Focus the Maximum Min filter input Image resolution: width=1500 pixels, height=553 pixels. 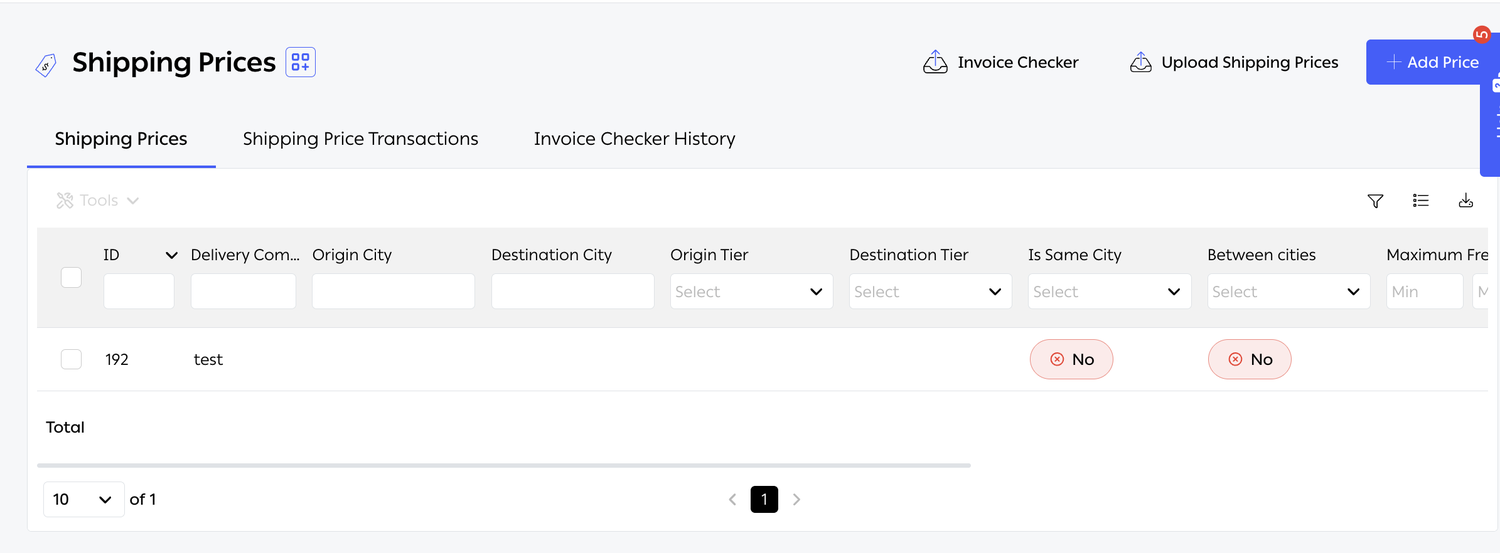tap(1424, 291)
